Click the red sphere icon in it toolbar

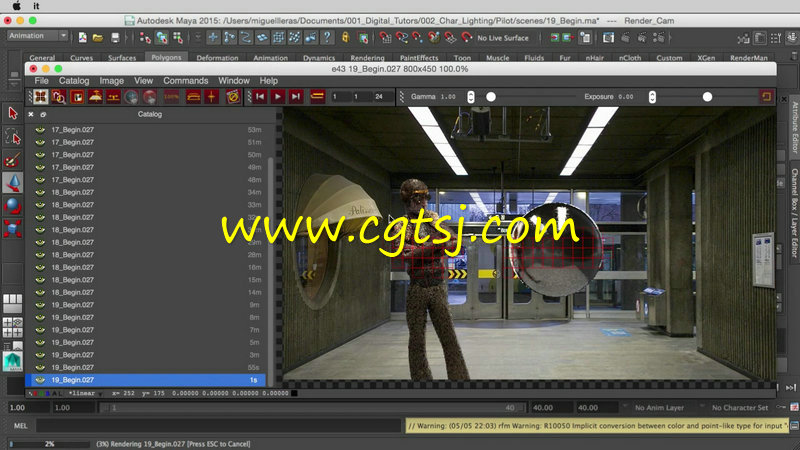tap(149, 96)
